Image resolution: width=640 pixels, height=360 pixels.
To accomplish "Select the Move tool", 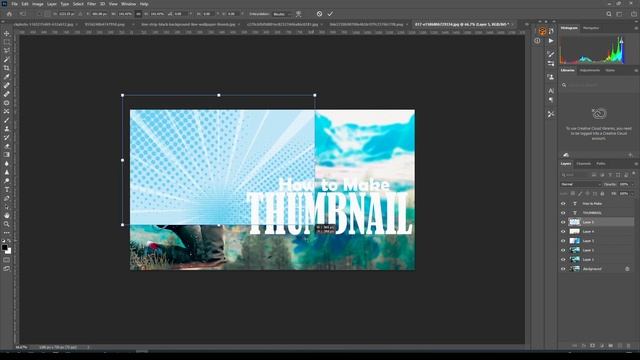I will pyautogui.click(x=7, y=33).
